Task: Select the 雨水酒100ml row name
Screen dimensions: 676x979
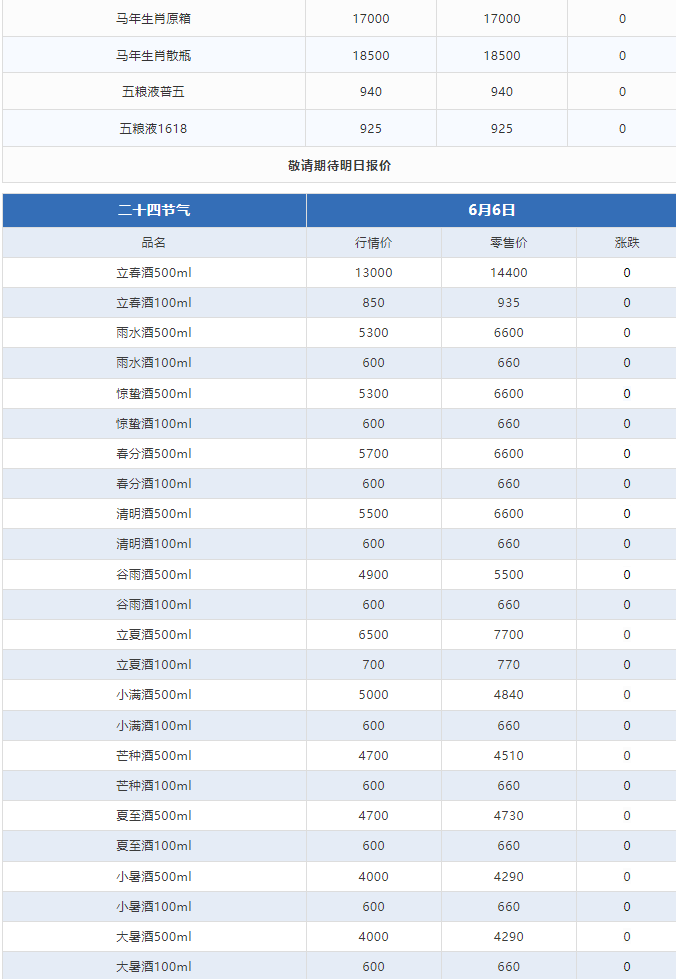Action: click(154, 363)
